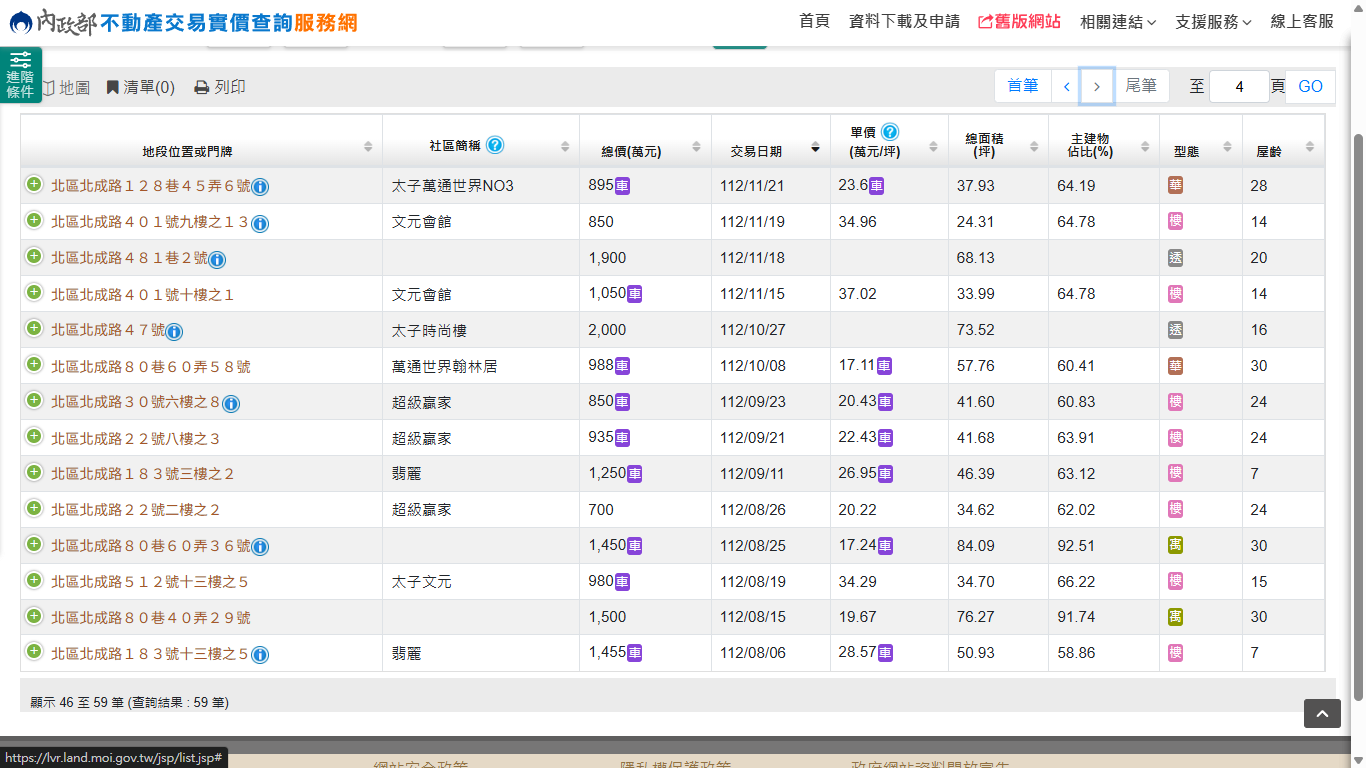Open address link 北區北成路80巷60弄58號
Image resolution: width=1366 pixels, height=768 pixels.
pos(151,366)
